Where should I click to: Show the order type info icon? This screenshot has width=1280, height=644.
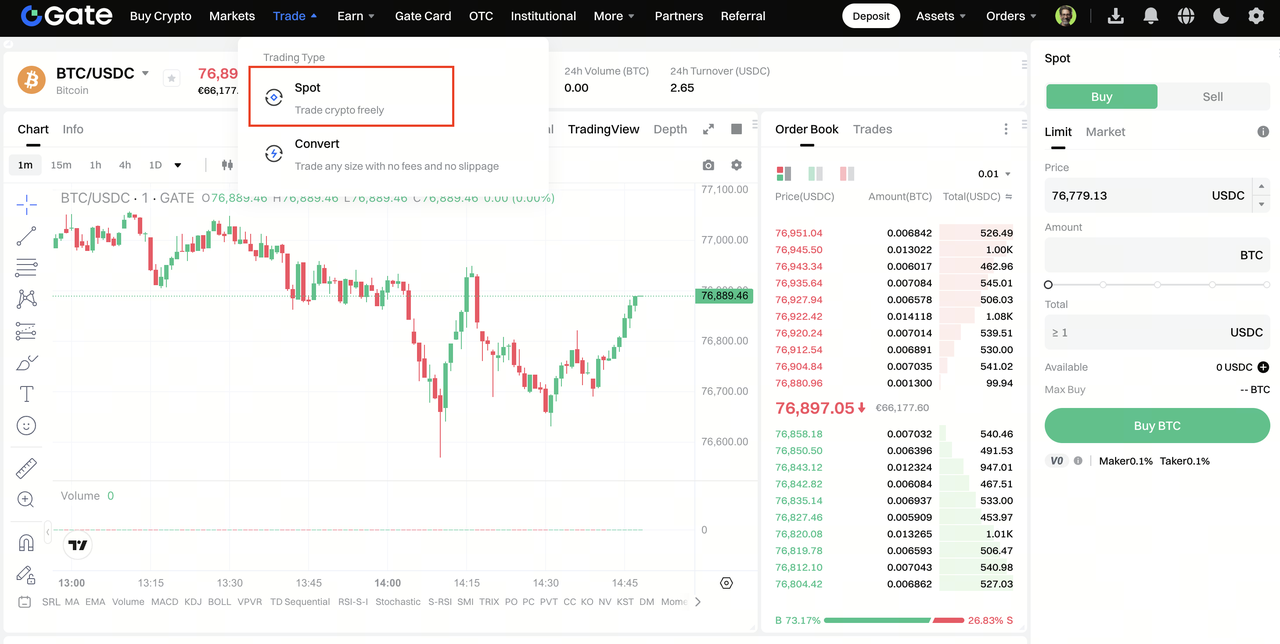1263,132
